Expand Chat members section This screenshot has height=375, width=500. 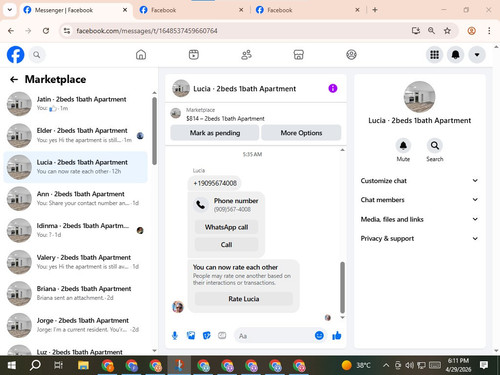pyautogui.click(x=419, y=200)
